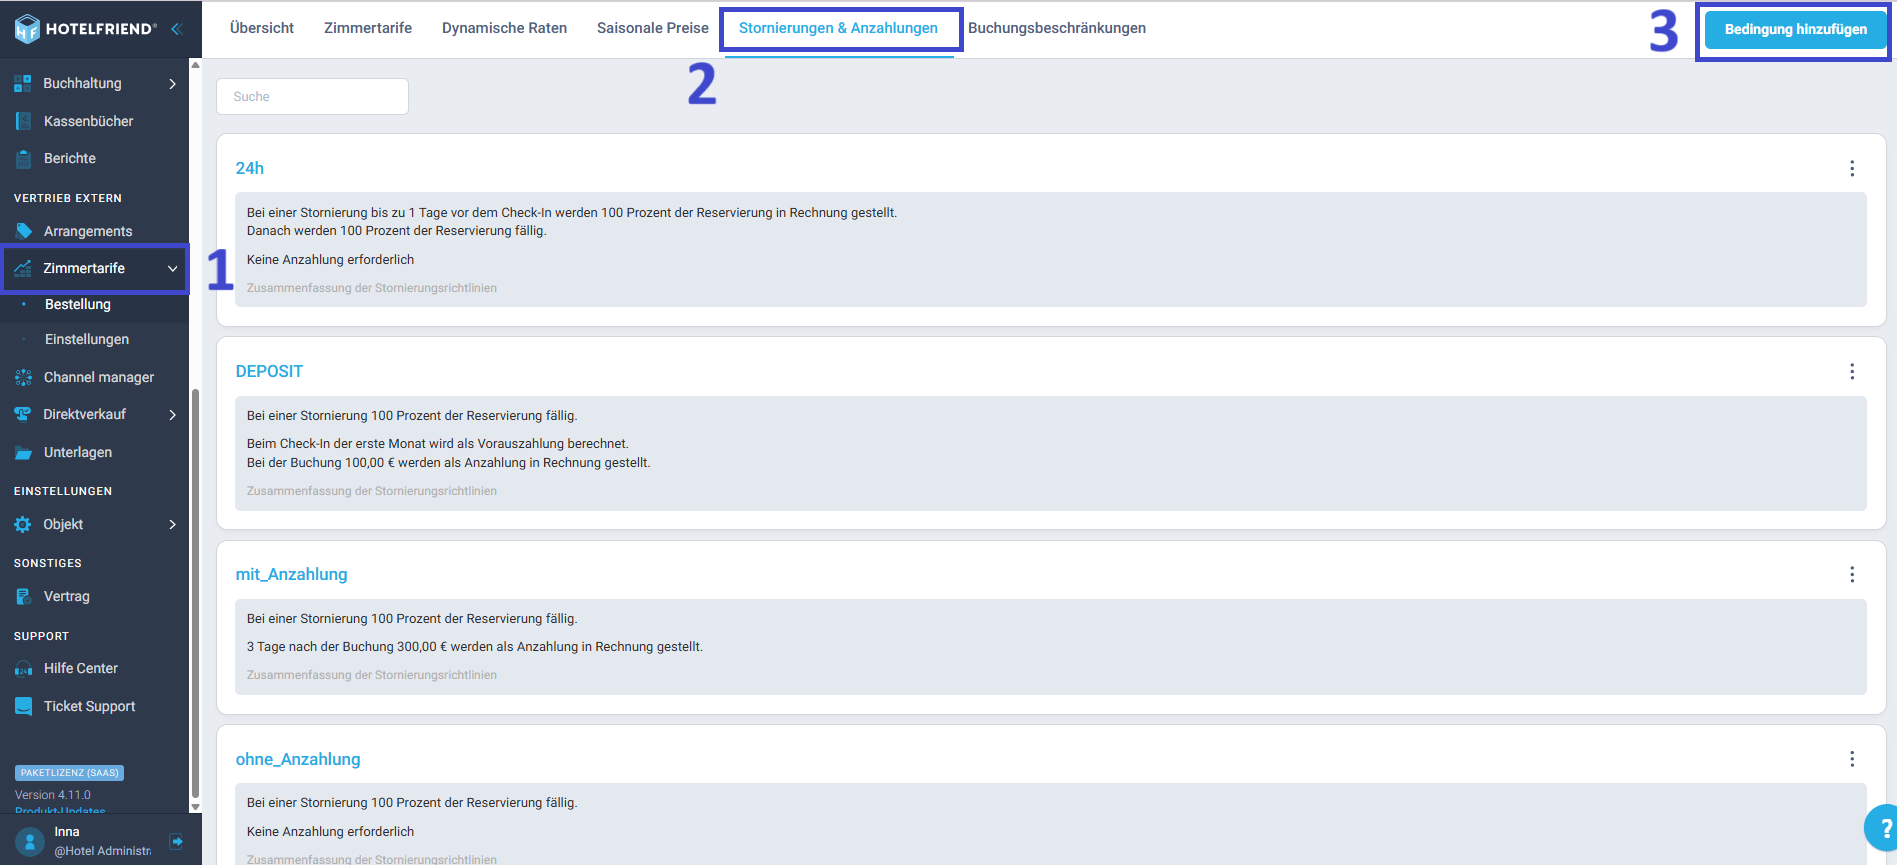1897x865 pixels.
Task: Click the Zimmertarife chart icon
Action: (x=23, y=268)
